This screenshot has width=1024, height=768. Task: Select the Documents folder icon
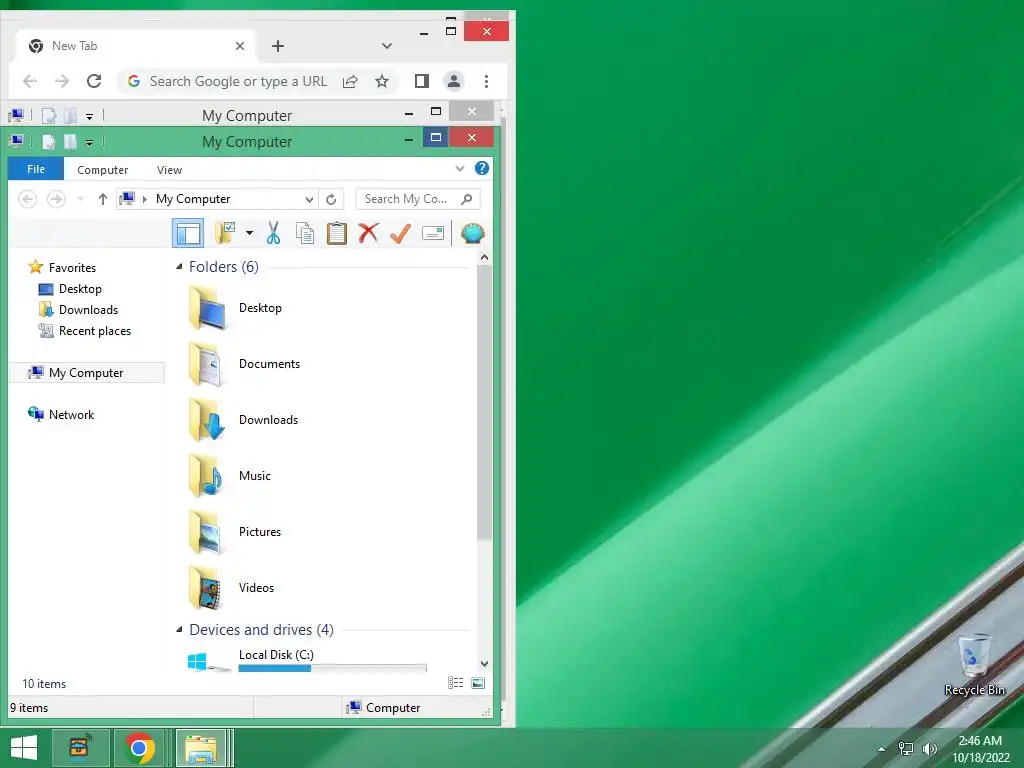206,364
